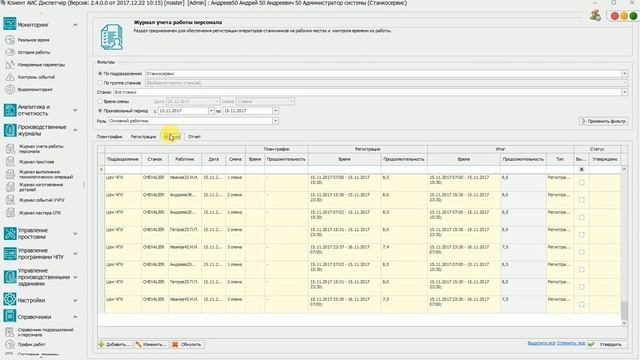Expand Аналитика и отчетность section
The width and height of the screenshot is (640, 360).
75,110
